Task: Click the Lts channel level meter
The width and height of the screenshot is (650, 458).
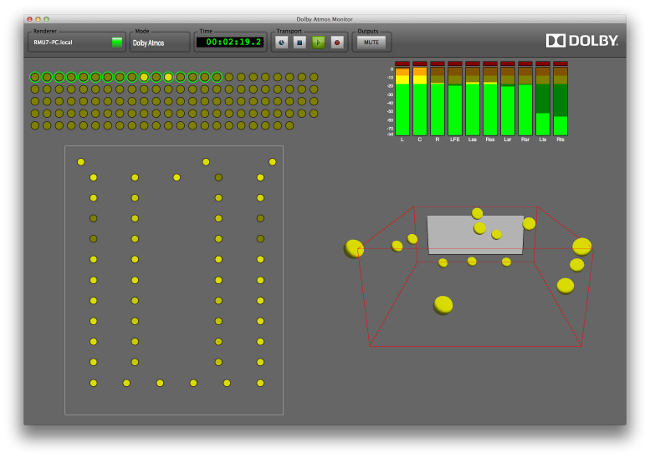Action: click(x=543, y=101)
